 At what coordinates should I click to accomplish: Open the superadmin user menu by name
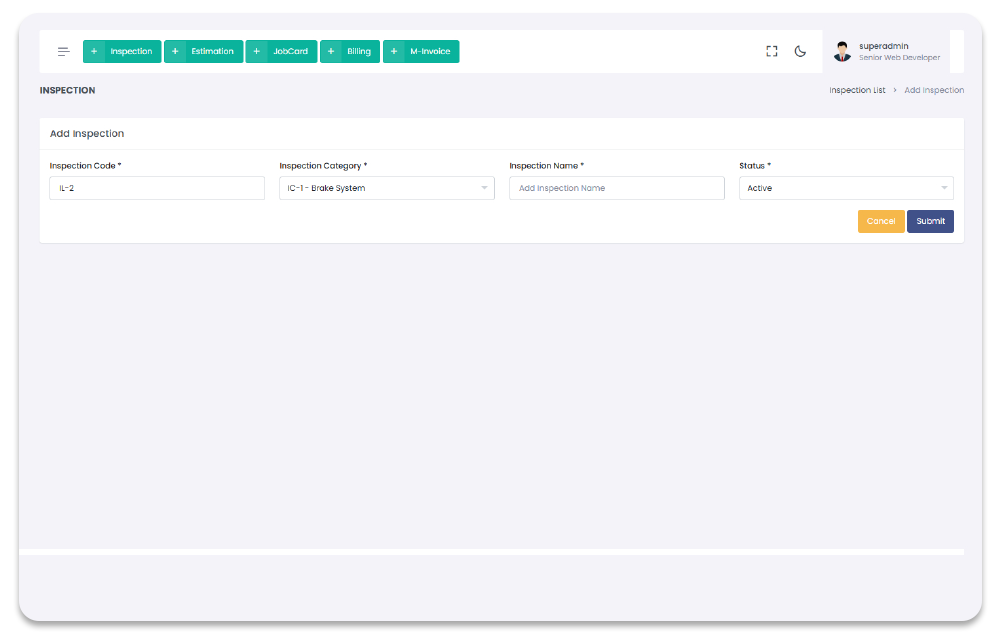point(882,46)
